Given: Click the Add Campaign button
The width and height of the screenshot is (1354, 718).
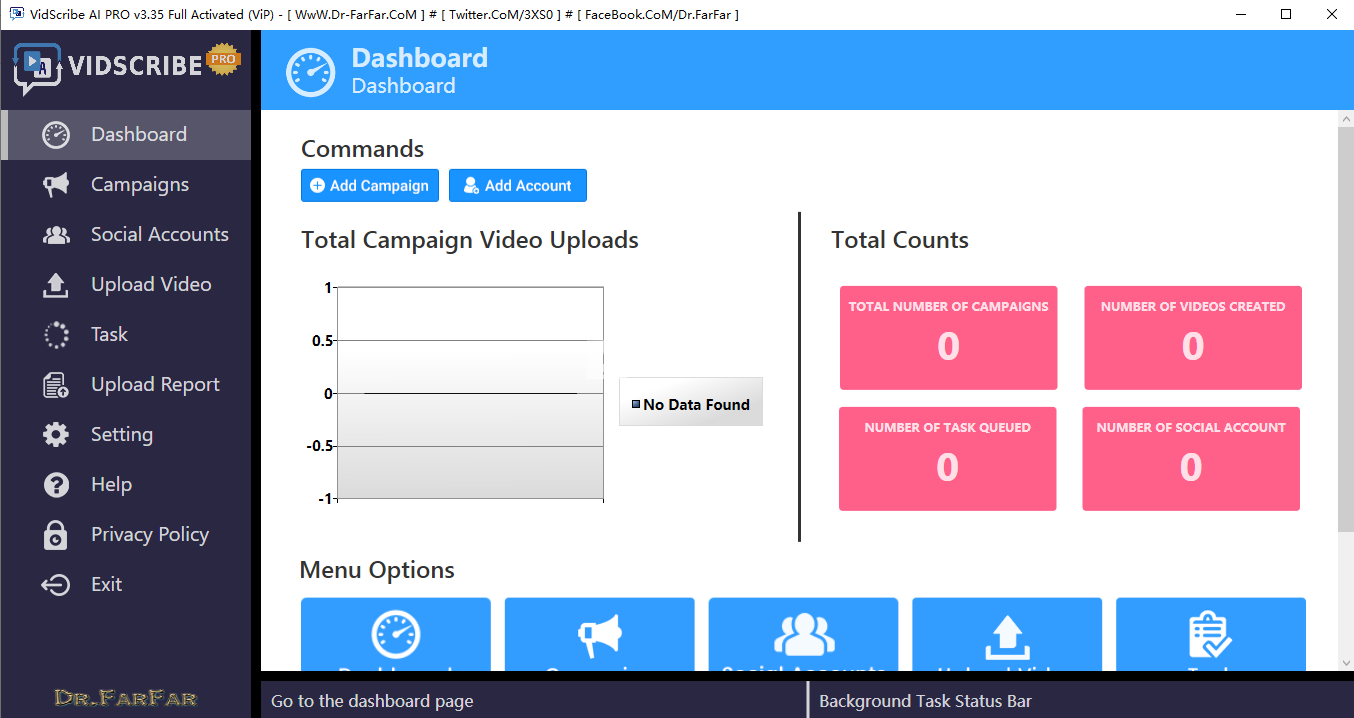Looking at the screenshot, I should click(370, 186).
